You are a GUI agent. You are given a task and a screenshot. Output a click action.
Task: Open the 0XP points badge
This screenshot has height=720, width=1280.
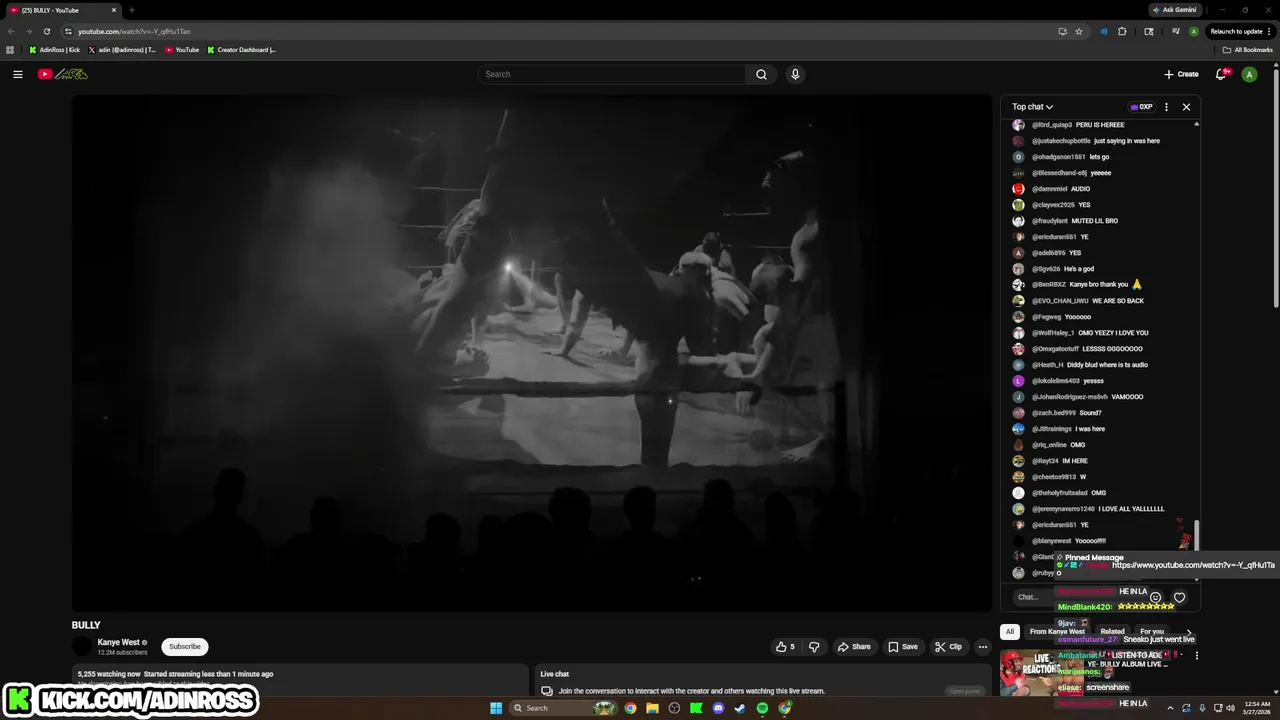tap(1141, 107)
